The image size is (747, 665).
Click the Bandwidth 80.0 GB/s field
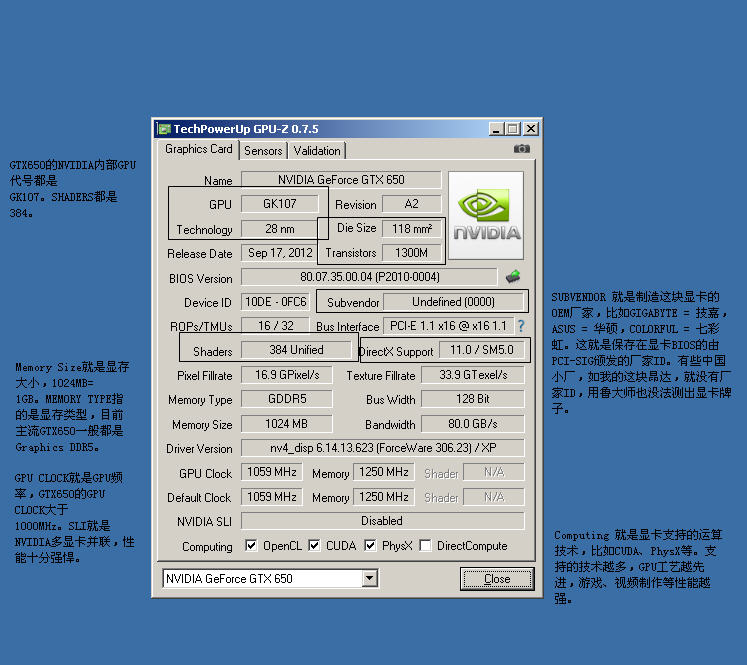473,423
